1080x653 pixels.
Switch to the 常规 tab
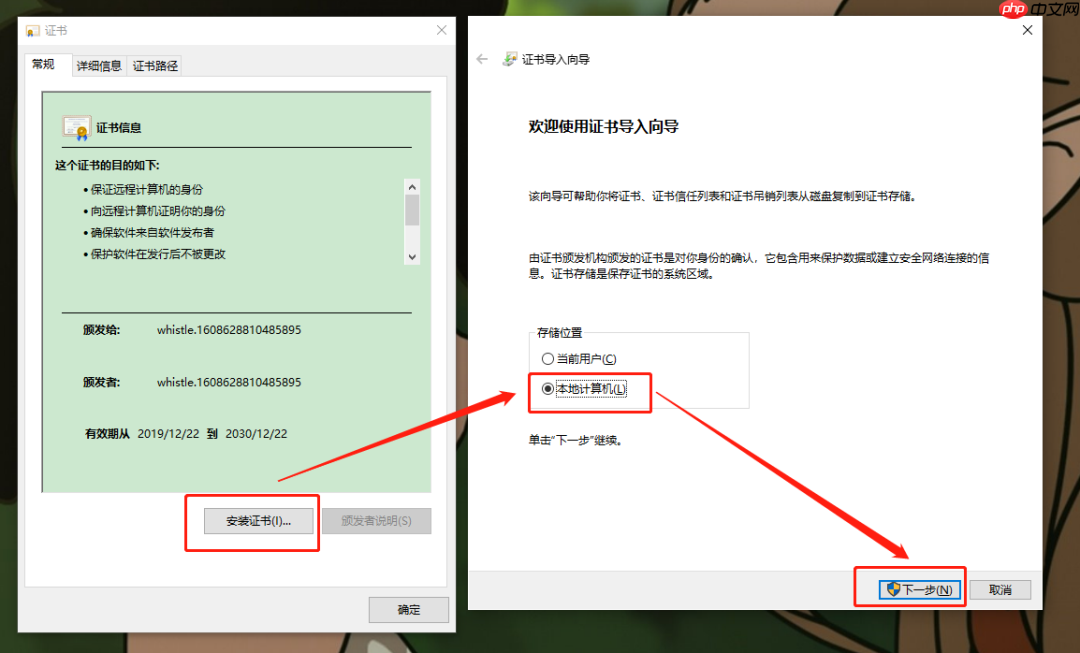[x=46, y=65]
